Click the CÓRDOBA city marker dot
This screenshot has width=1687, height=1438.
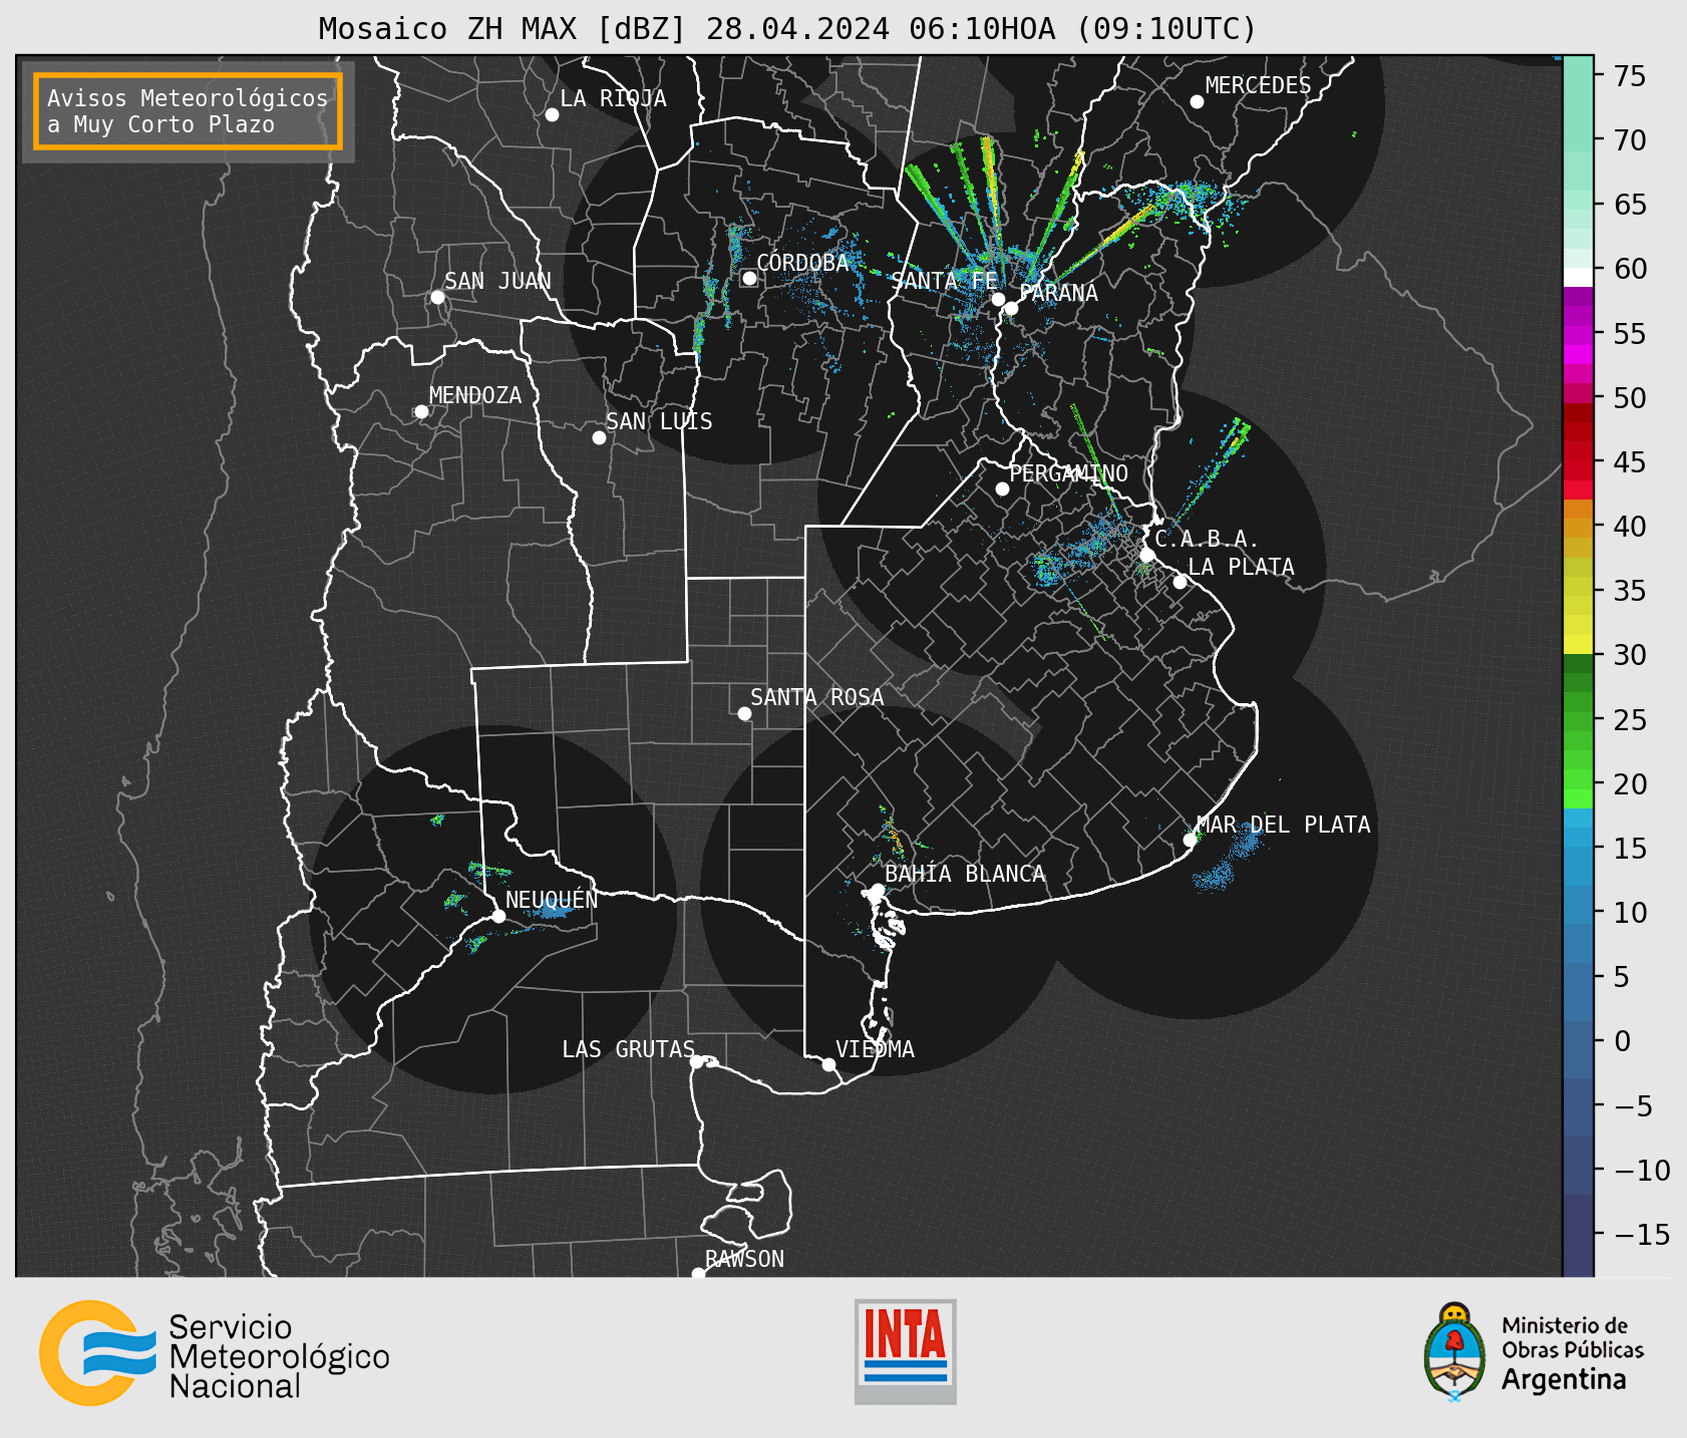(x=749, y=278)
